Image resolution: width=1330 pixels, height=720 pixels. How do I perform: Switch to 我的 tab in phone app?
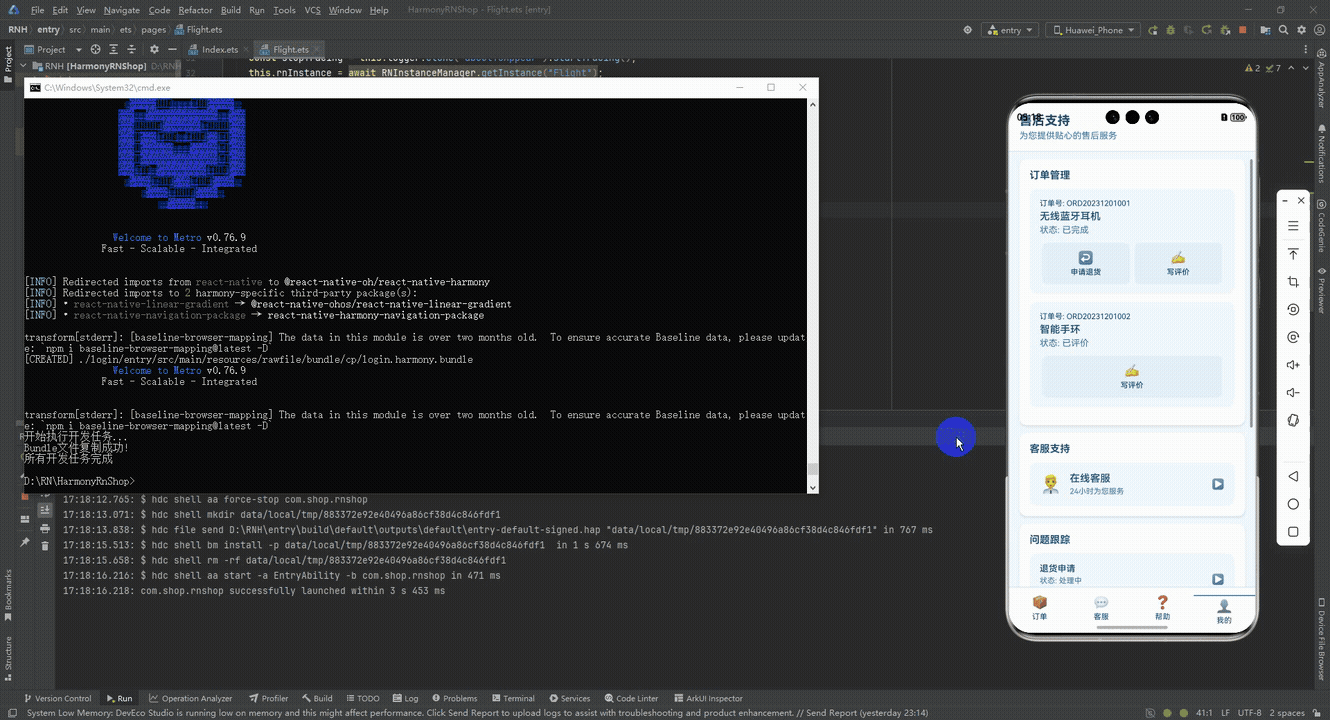point(1224,611)
